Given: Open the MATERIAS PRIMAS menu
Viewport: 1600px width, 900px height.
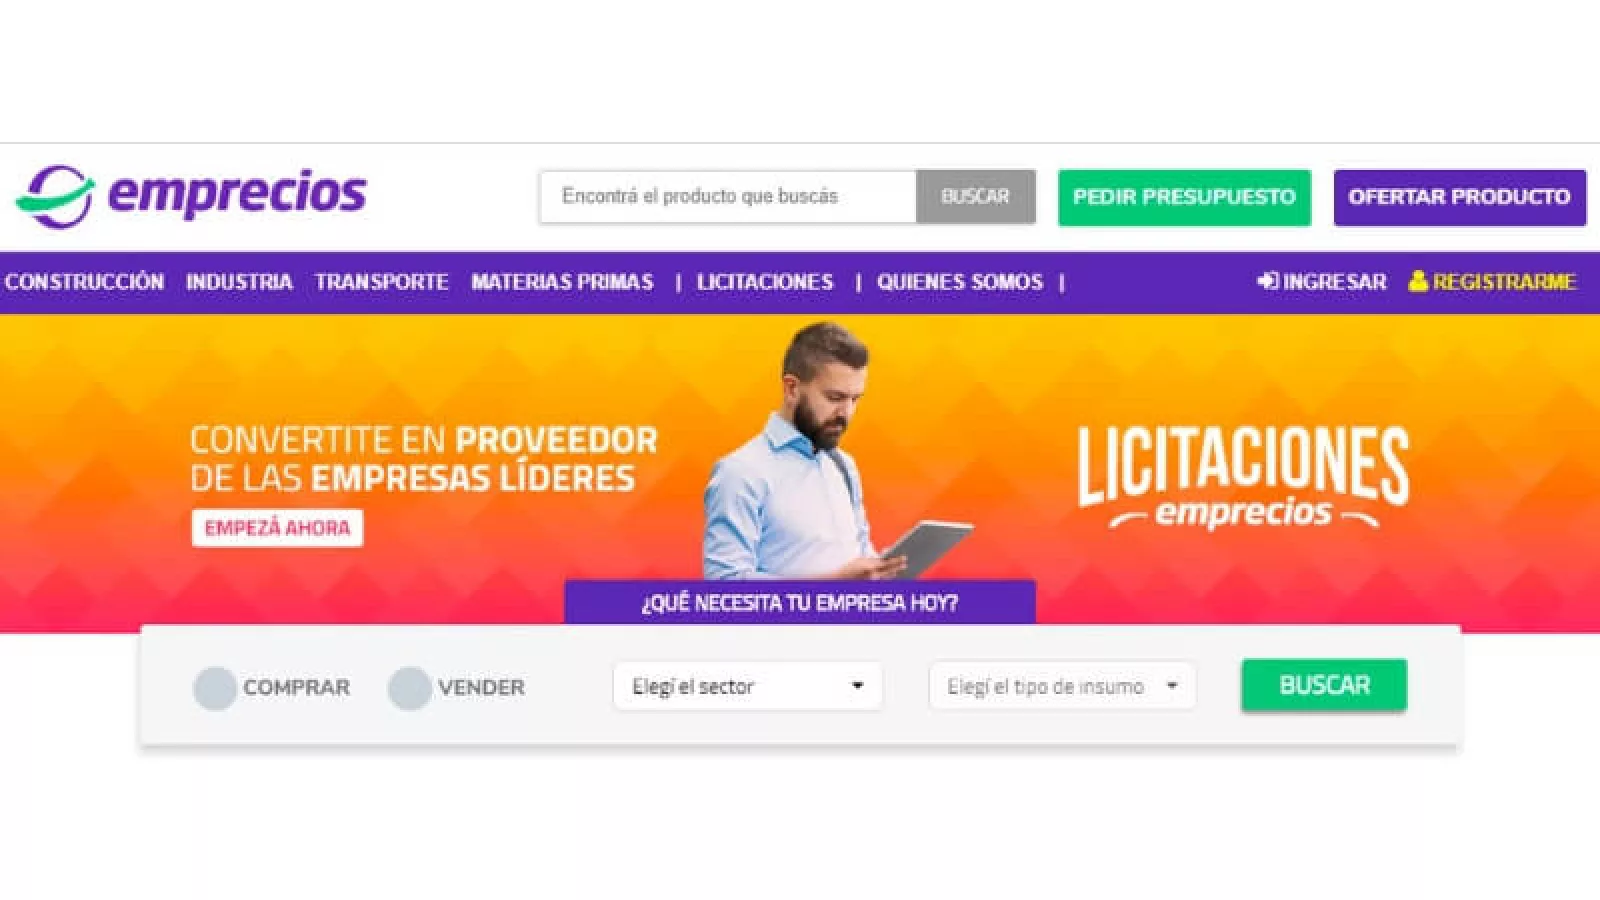Looking at the screenshot, I should click(562, 282).
